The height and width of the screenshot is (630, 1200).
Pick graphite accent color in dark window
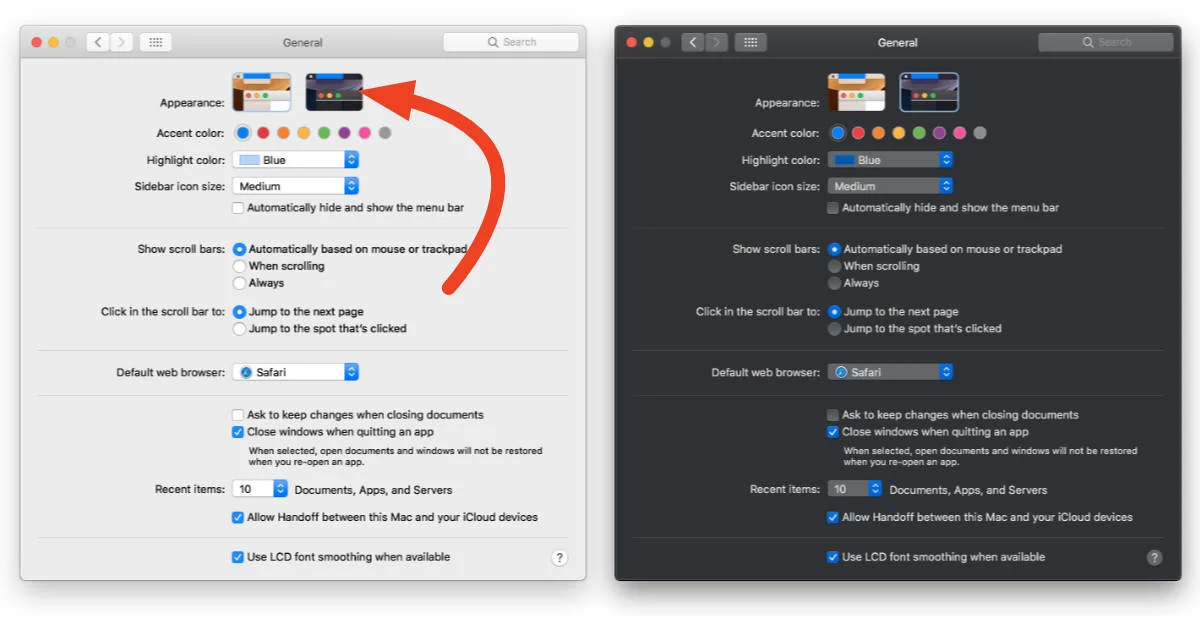(980, 133)
